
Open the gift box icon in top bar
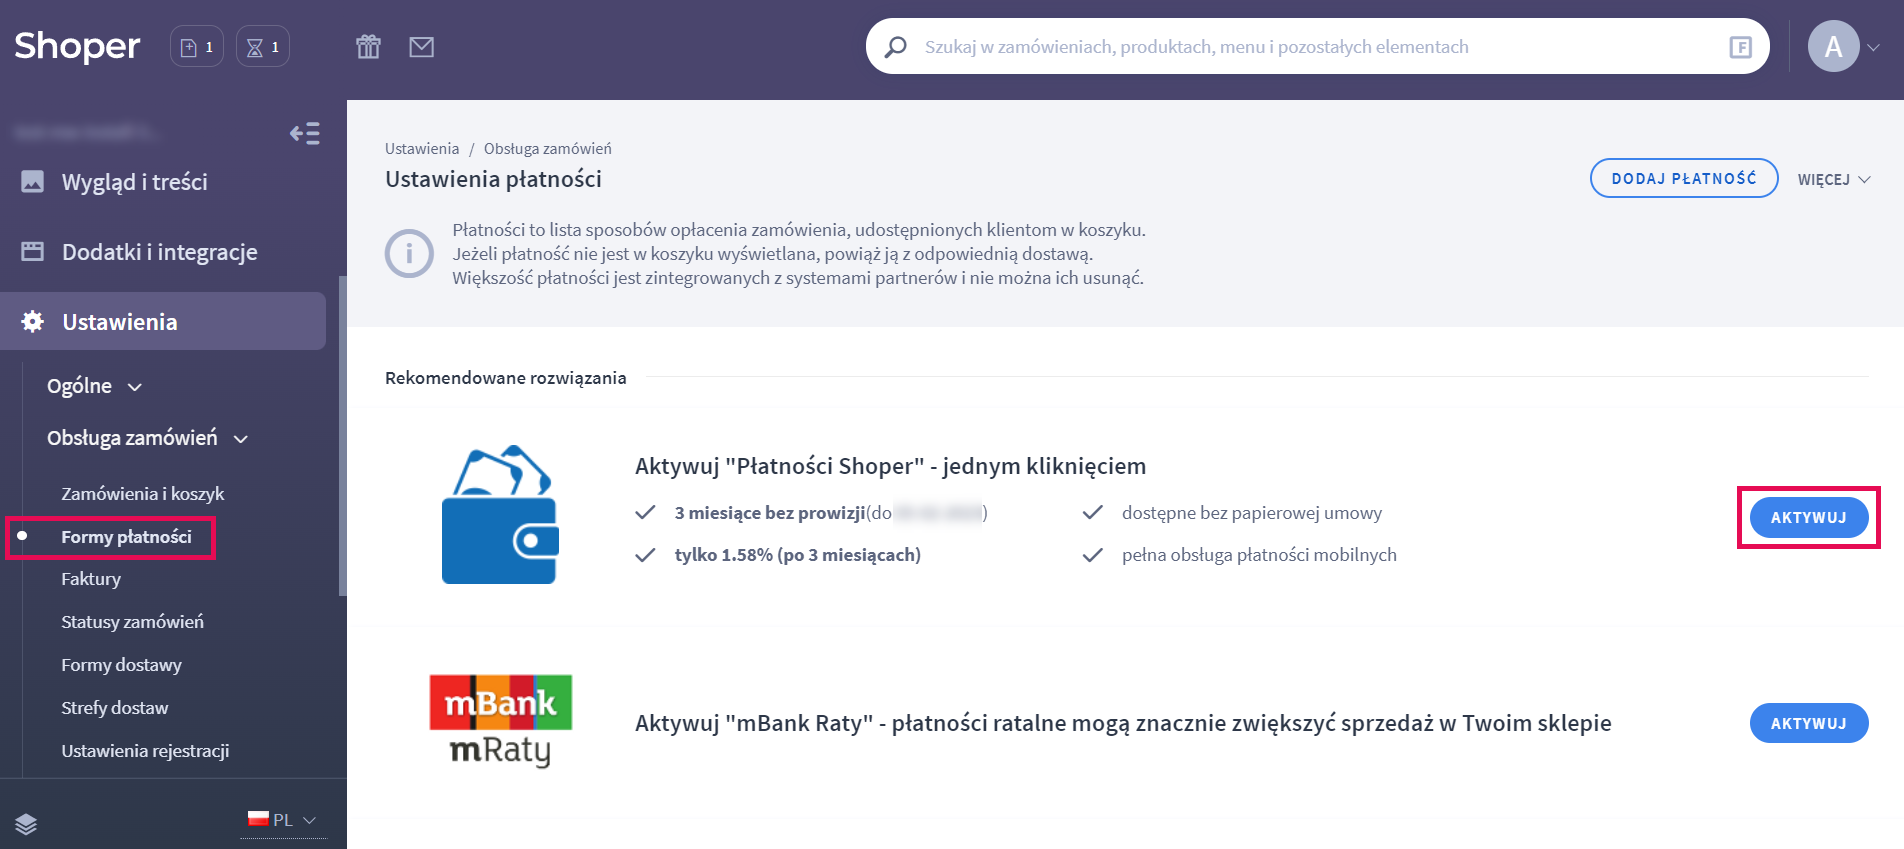(369, 46)
